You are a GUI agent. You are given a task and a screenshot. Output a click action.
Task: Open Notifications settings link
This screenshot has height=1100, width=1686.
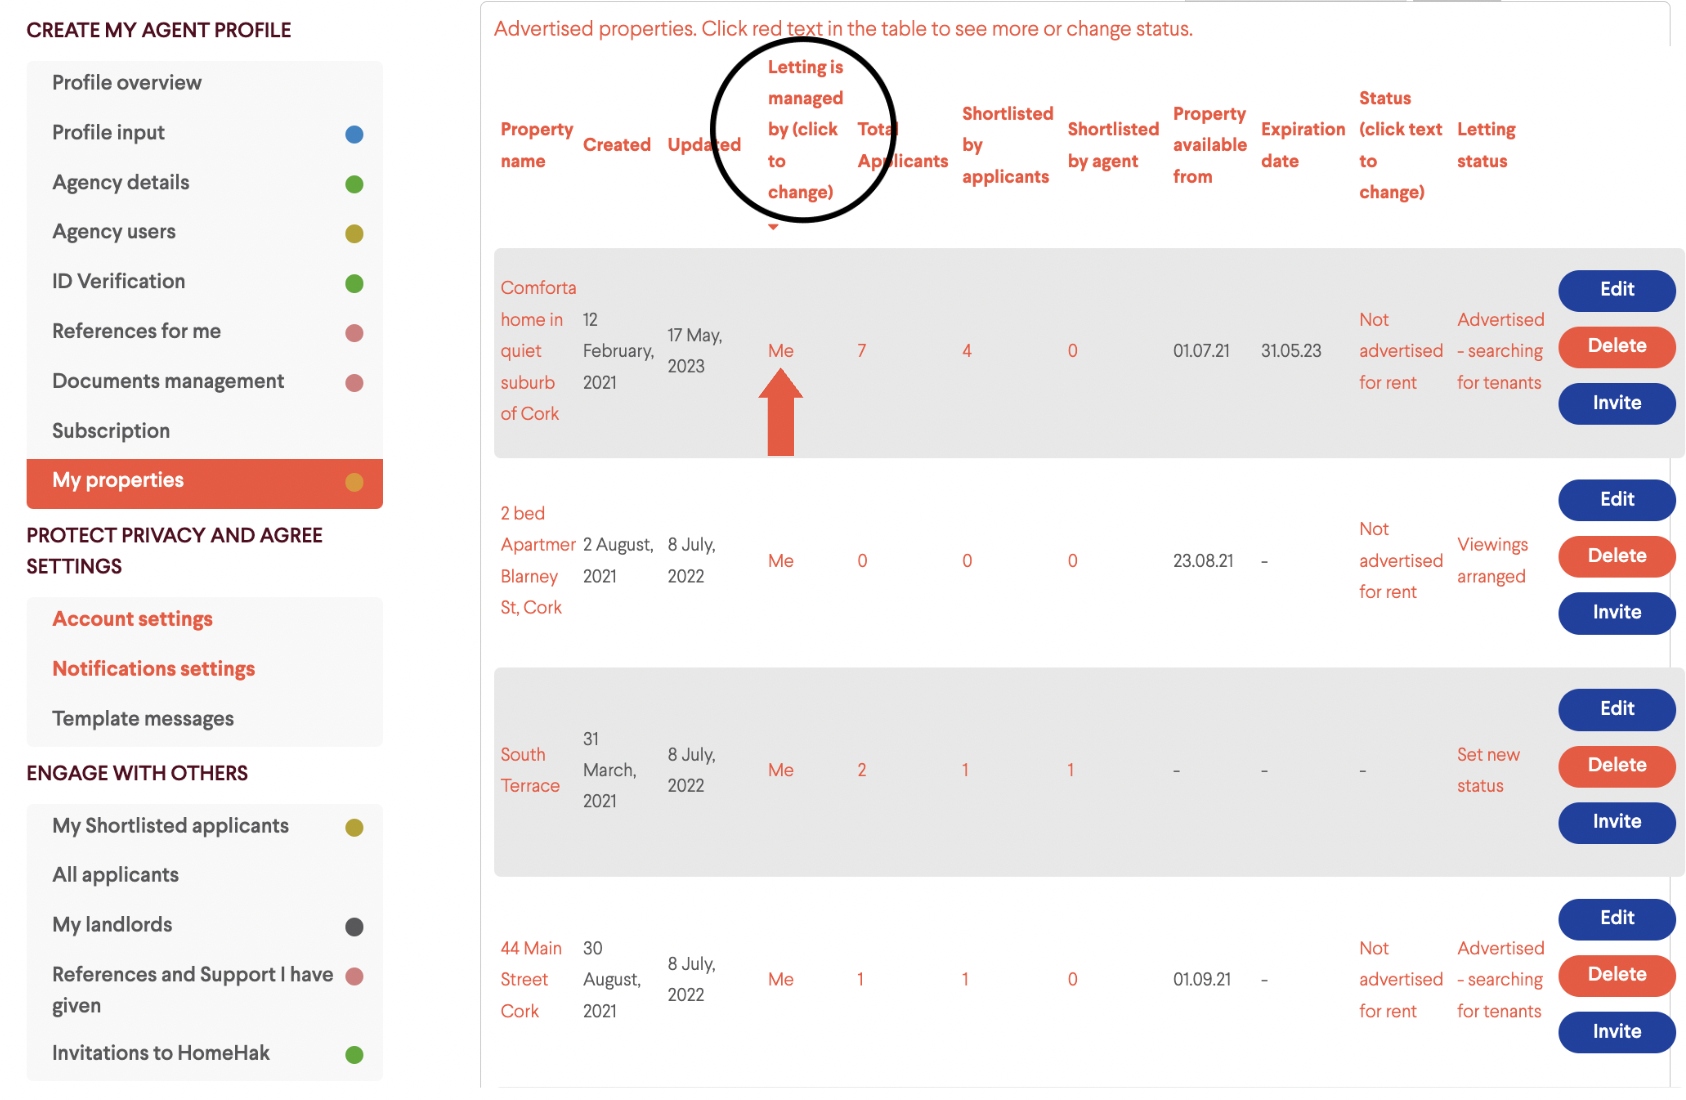[153, 669]
